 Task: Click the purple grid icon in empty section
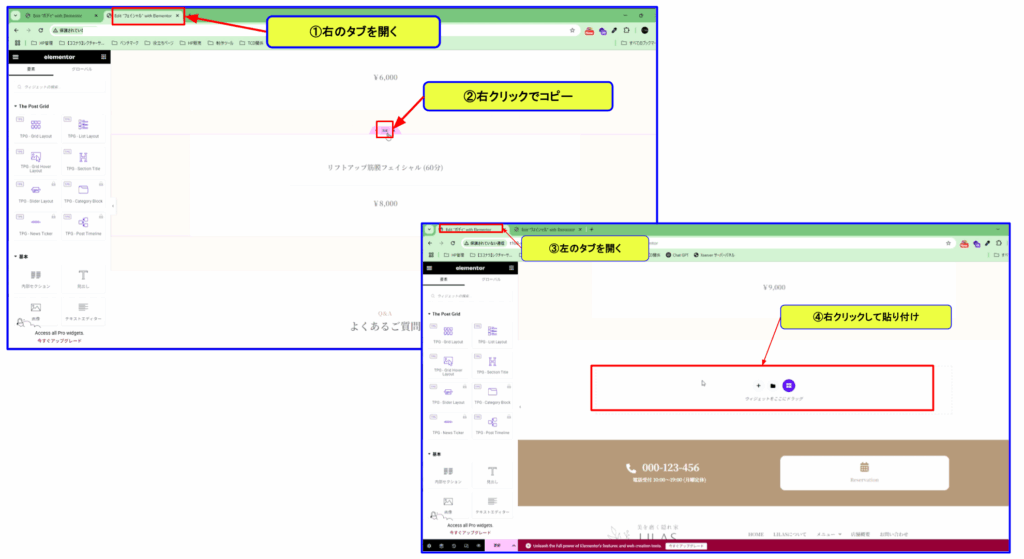789,386
